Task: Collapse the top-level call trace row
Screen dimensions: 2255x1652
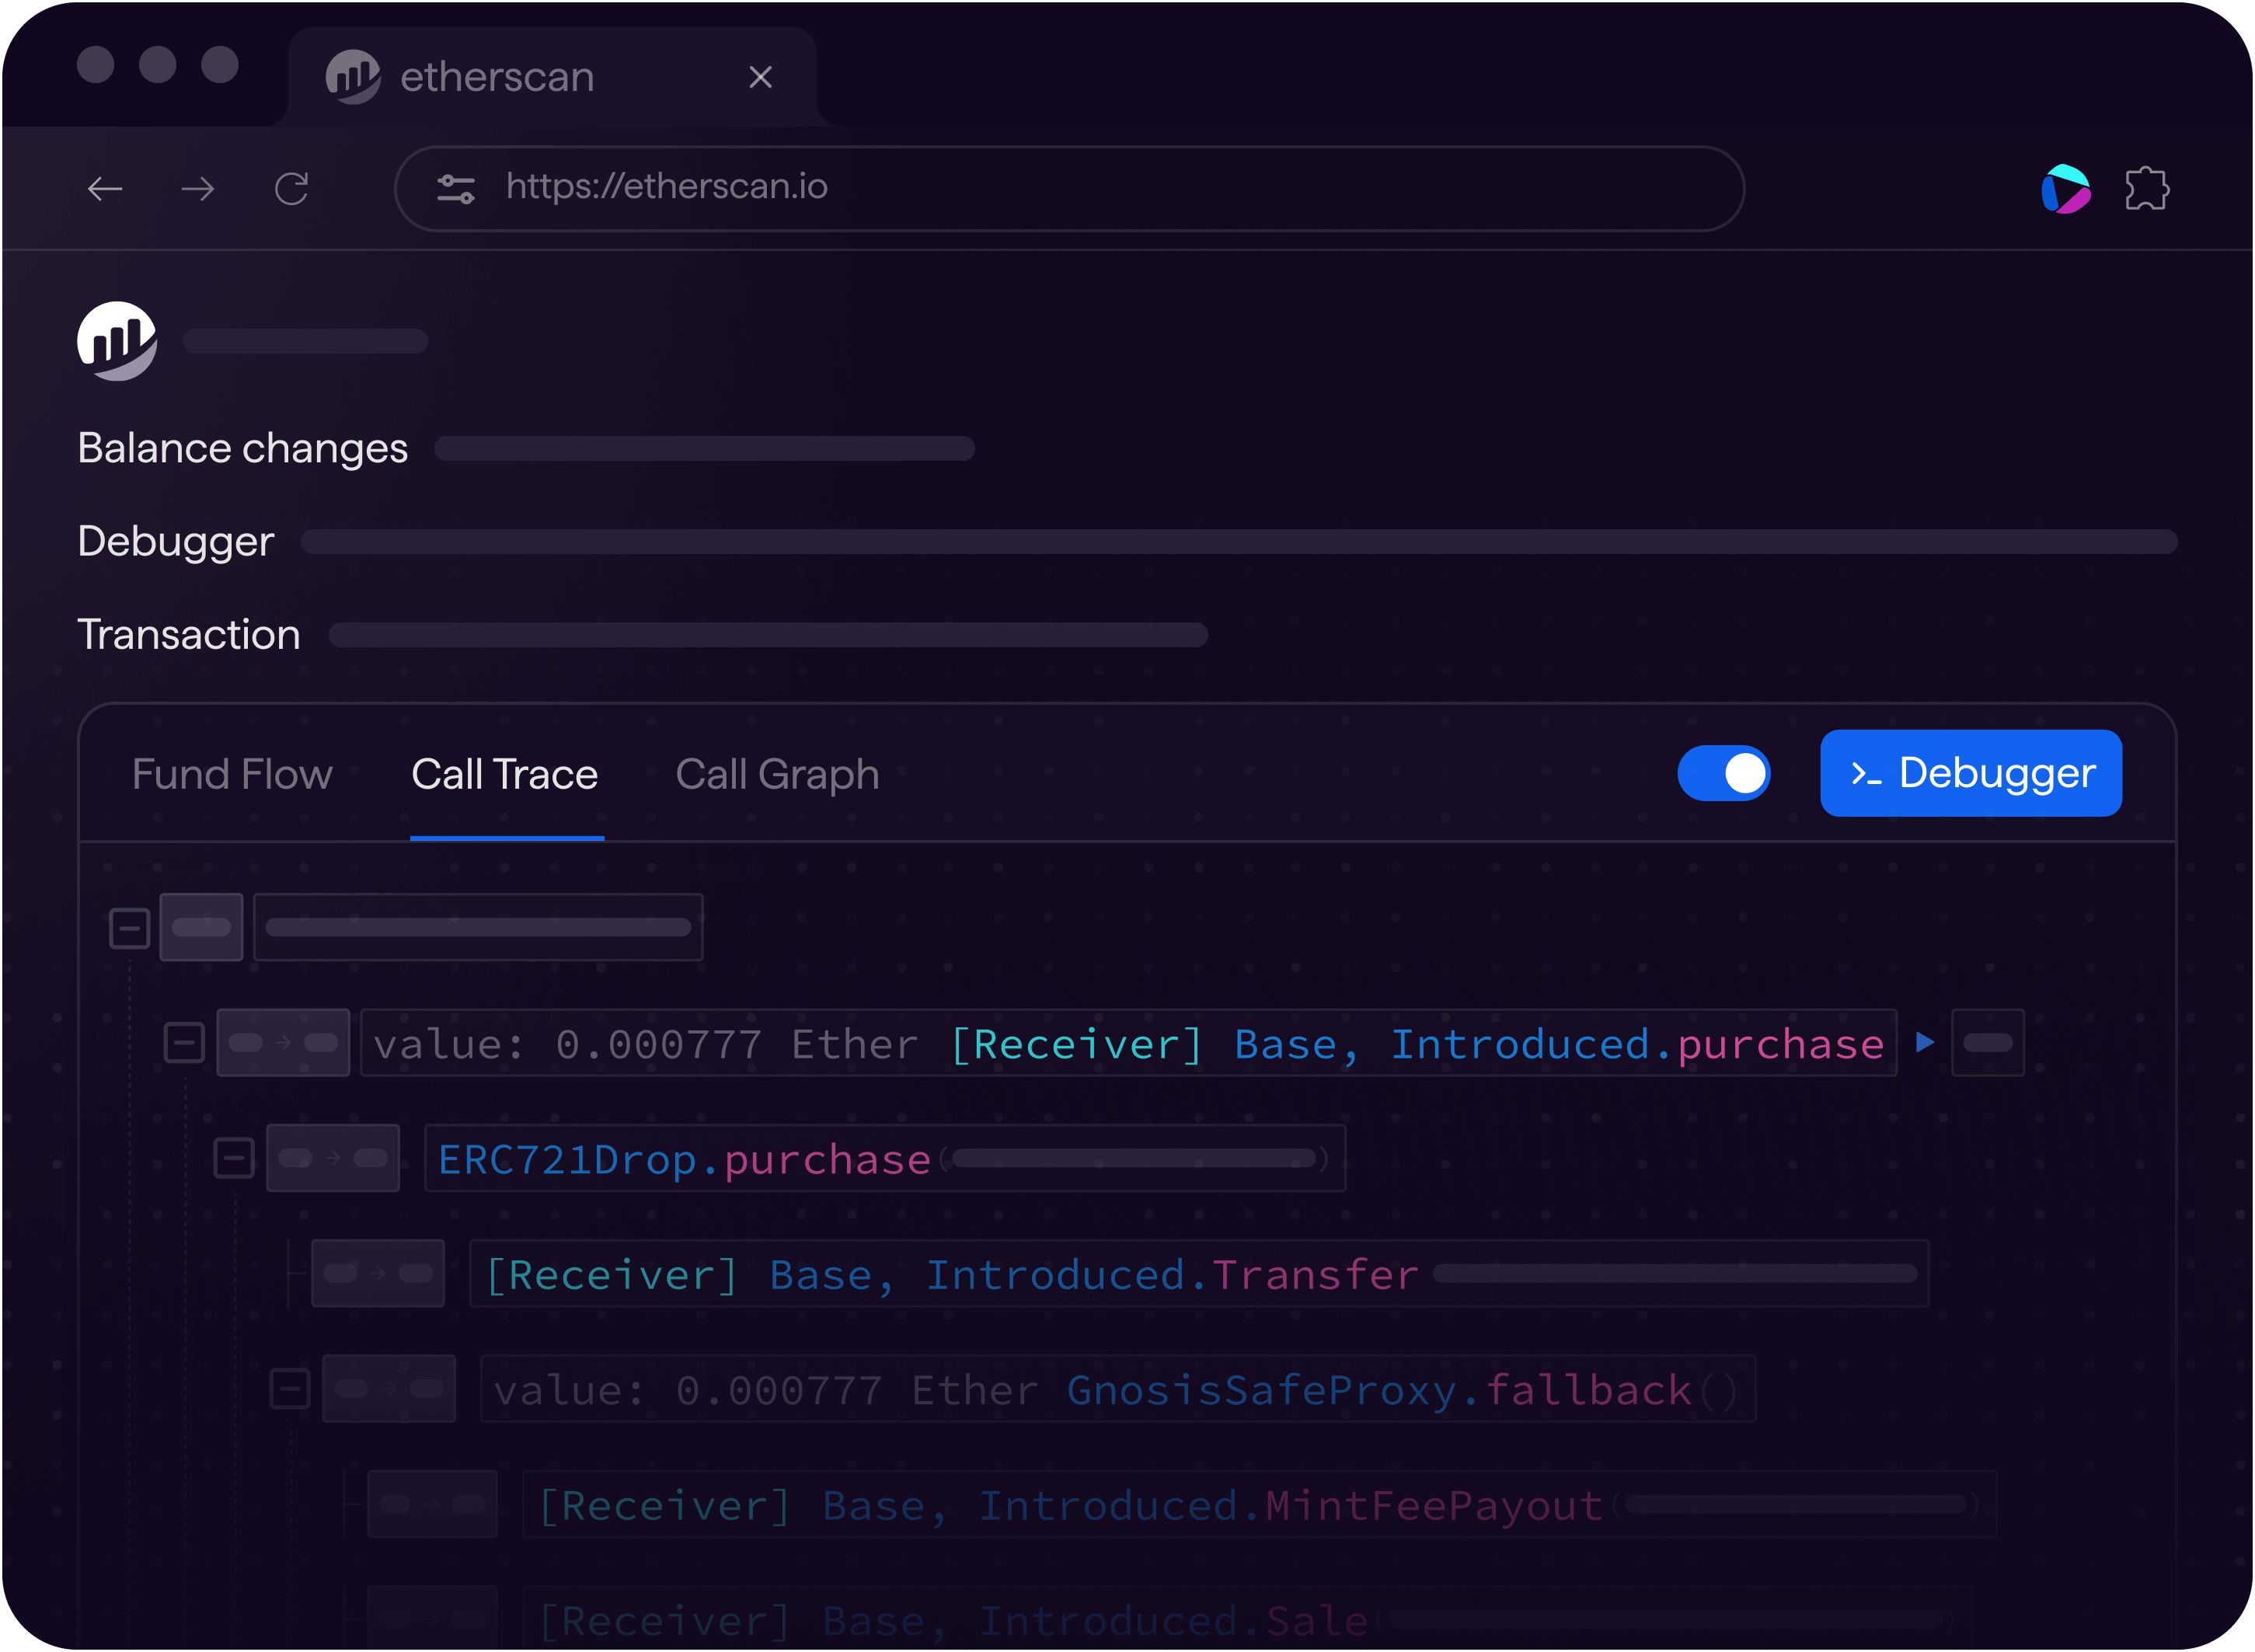Action: [130, 928]
